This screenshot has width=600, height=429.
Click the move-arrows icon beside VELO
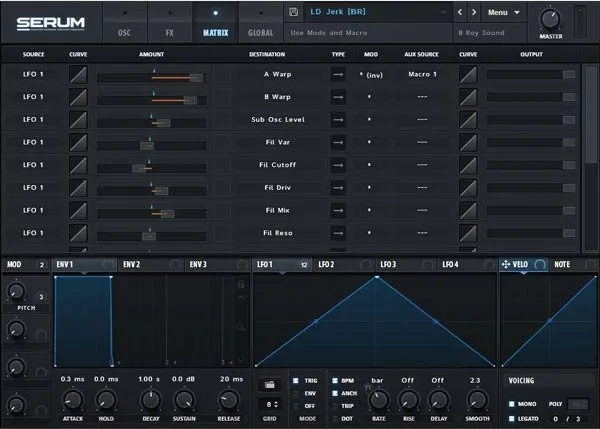[505, 264]
